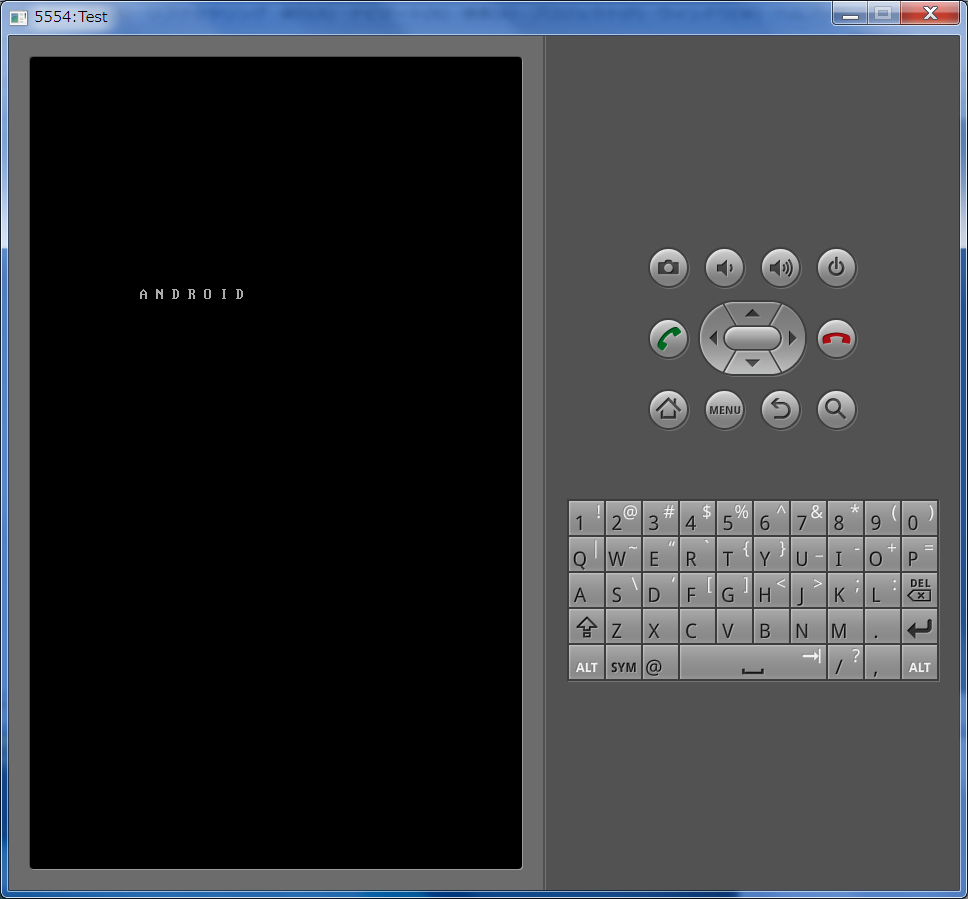This screenshot has width=968, height=899.
Task: Click the D-pad right arrow
Action: [792, 338]
